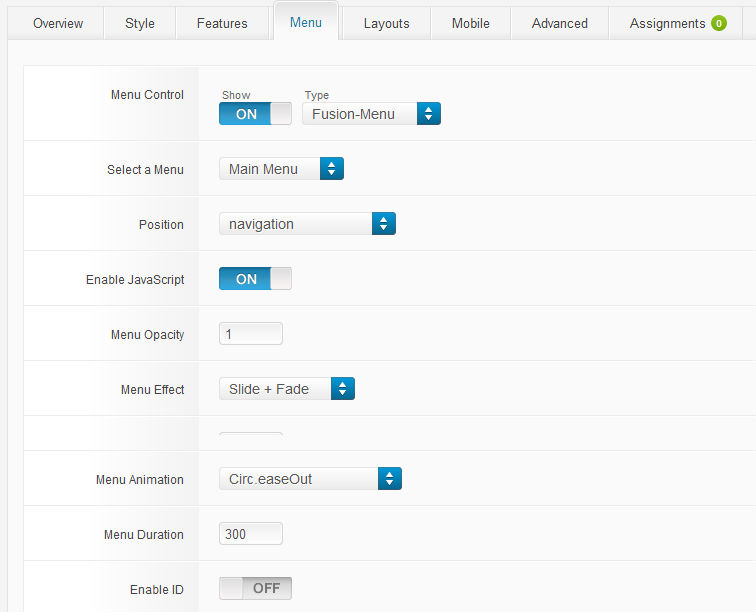The image size is (756, 612).
Task: Open the Position dropdown list
Action: pyautogui.click(x=308, y=224)
